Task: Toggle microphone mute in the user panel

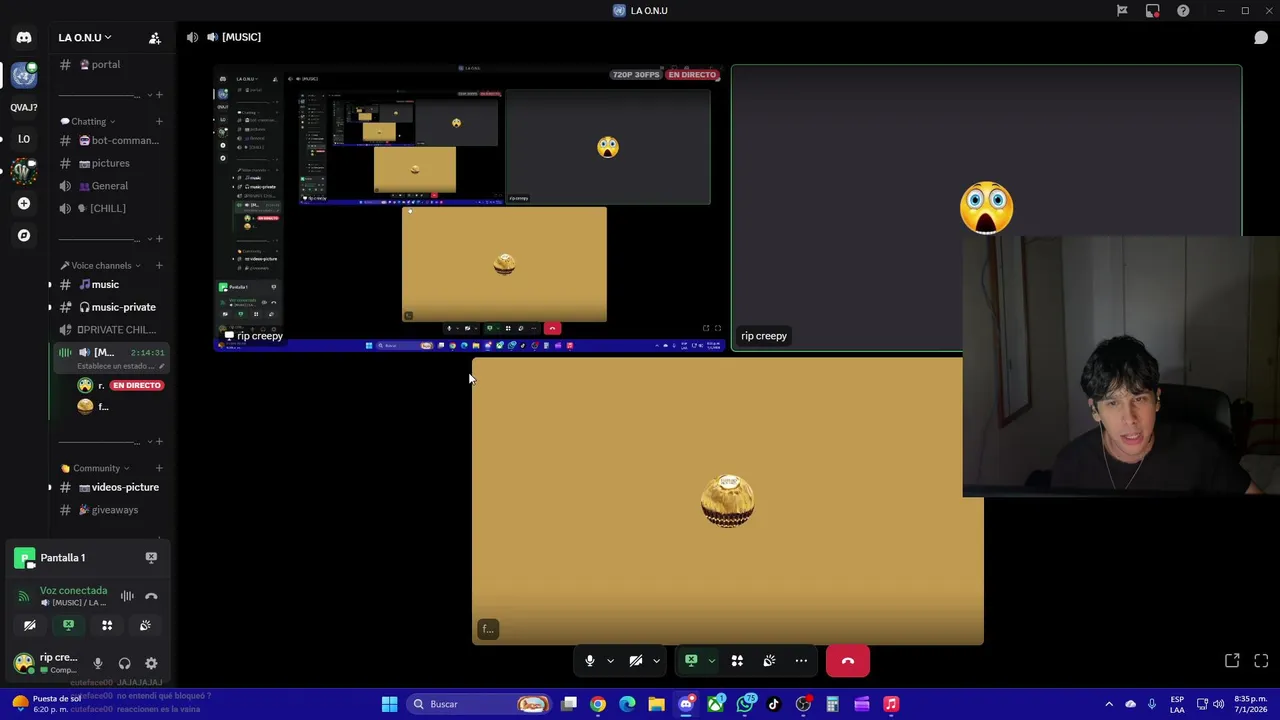Action: [x=98, y=663]
